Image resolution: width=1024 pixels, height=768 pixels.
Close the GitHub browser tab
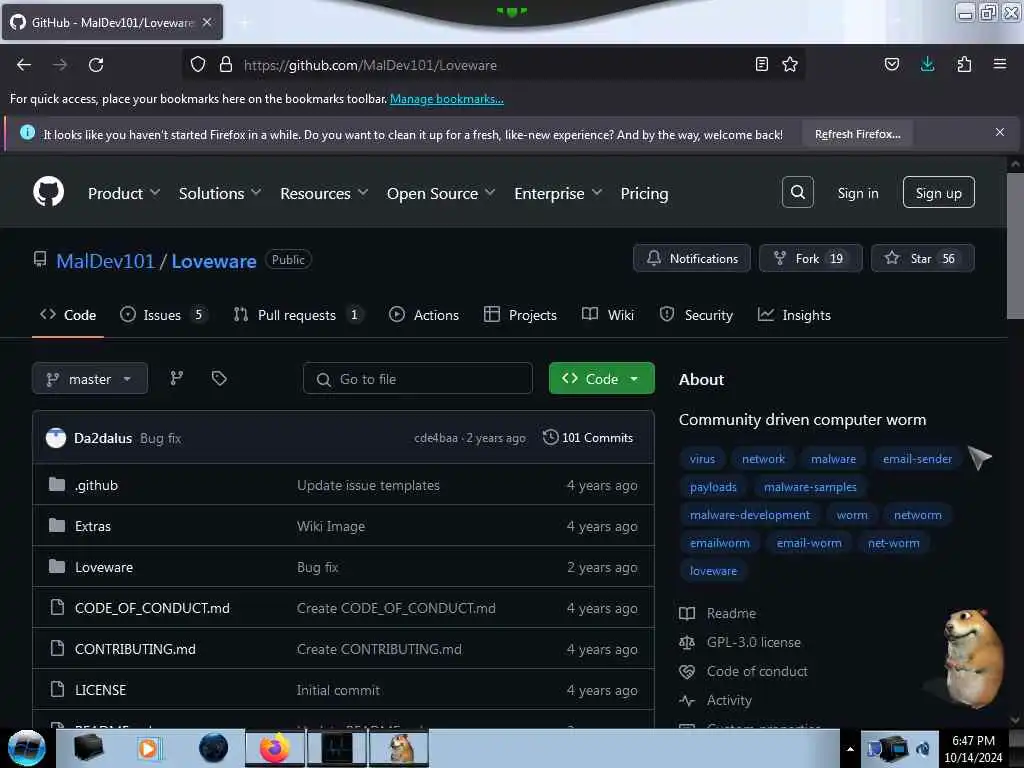[207, 22]
